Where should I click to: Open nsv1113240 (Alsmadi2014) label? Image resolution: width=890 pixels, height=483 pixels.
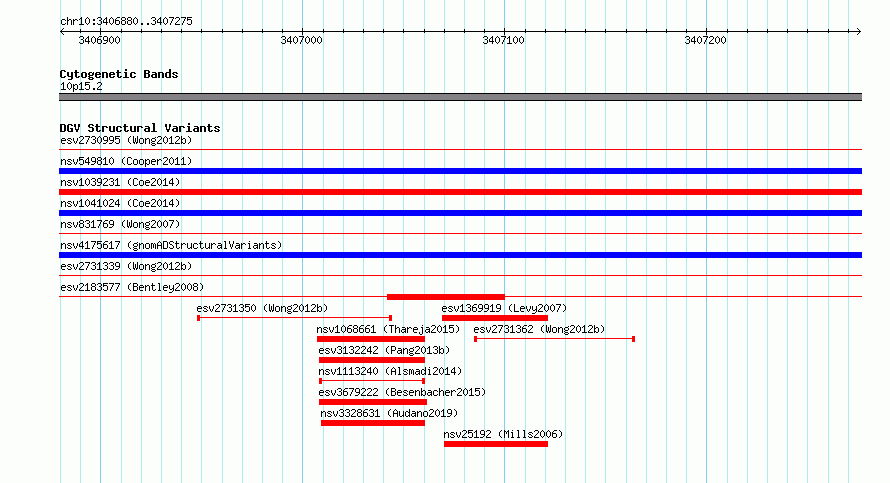[x=390, y=371]
